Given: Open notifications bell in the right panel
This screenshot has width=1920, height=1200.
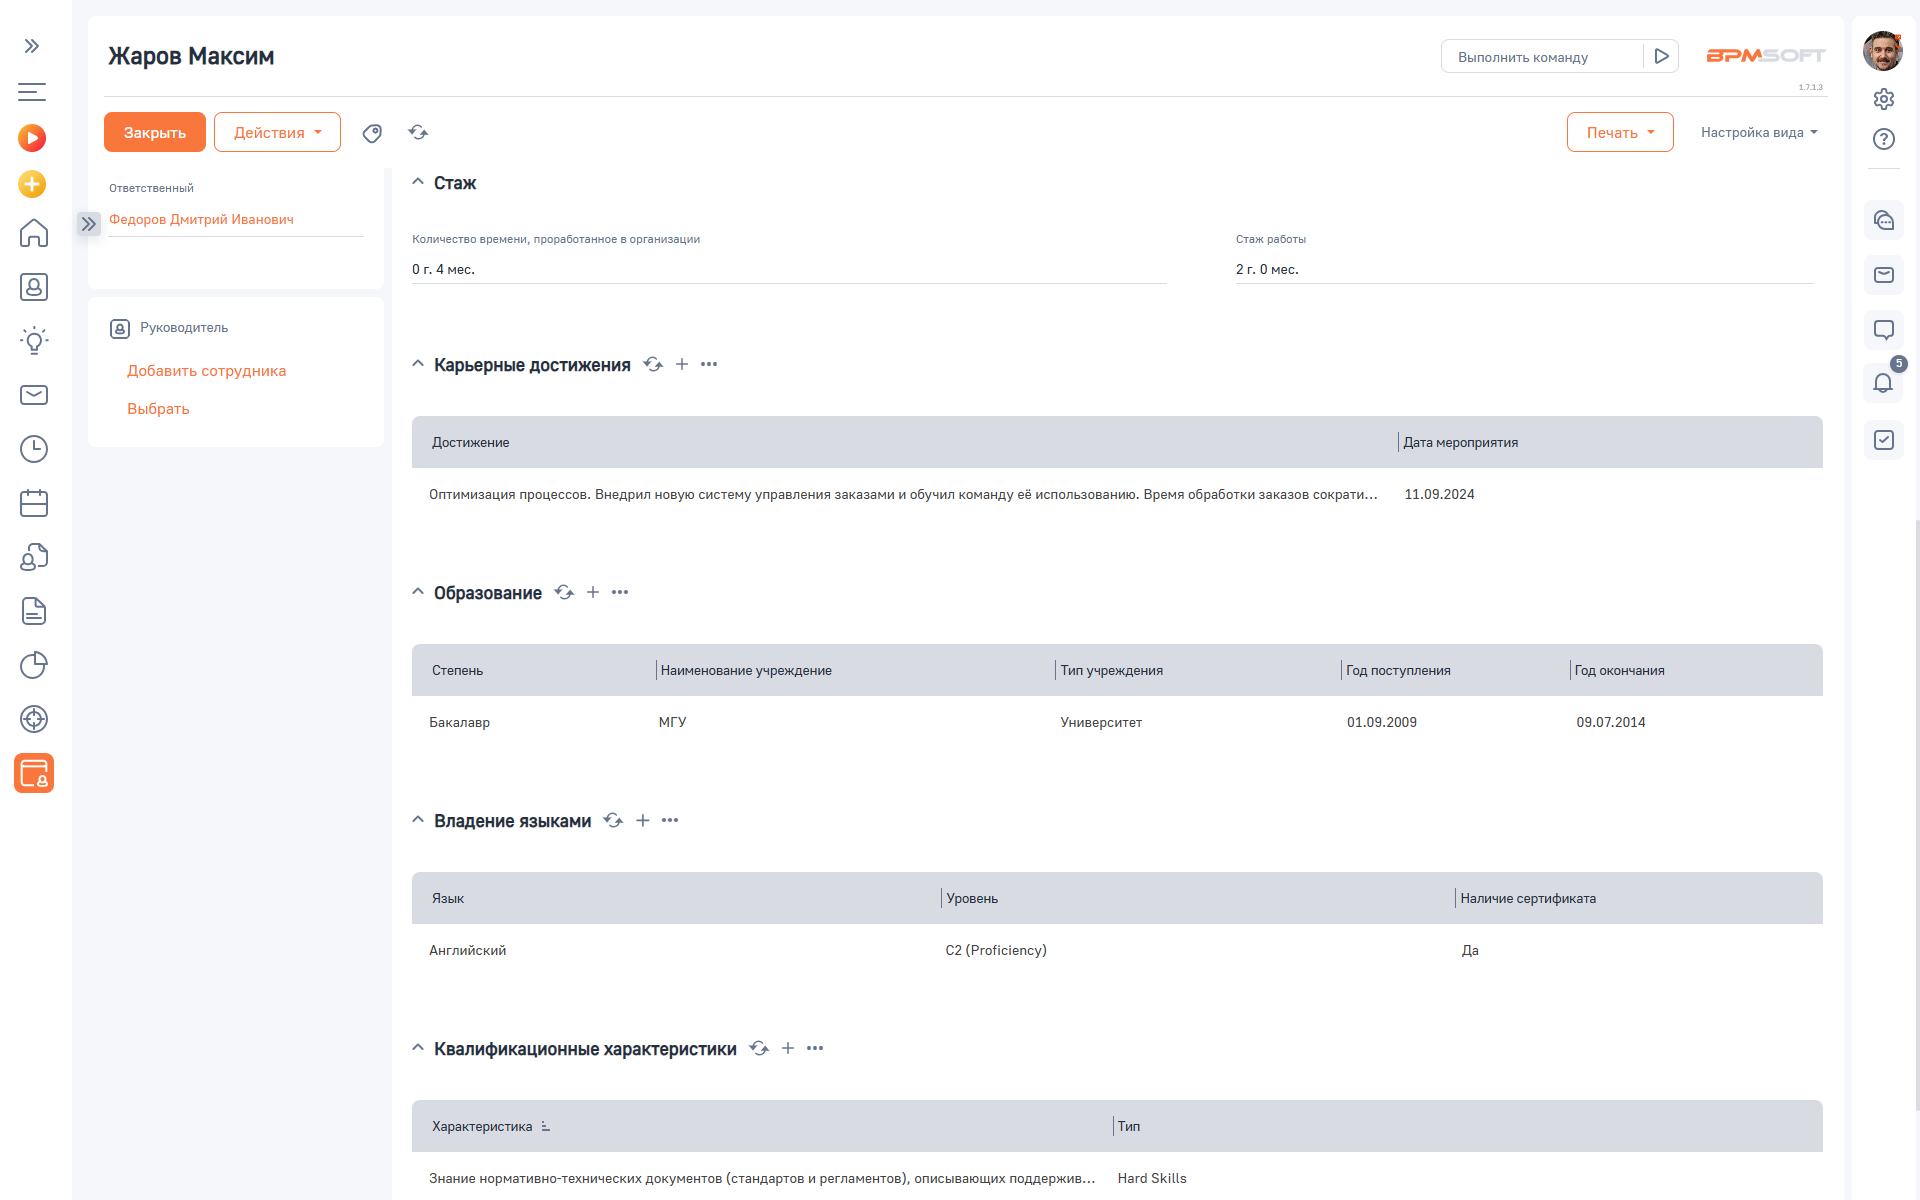Looking at the screenshot, I should tap(1883, 383).
